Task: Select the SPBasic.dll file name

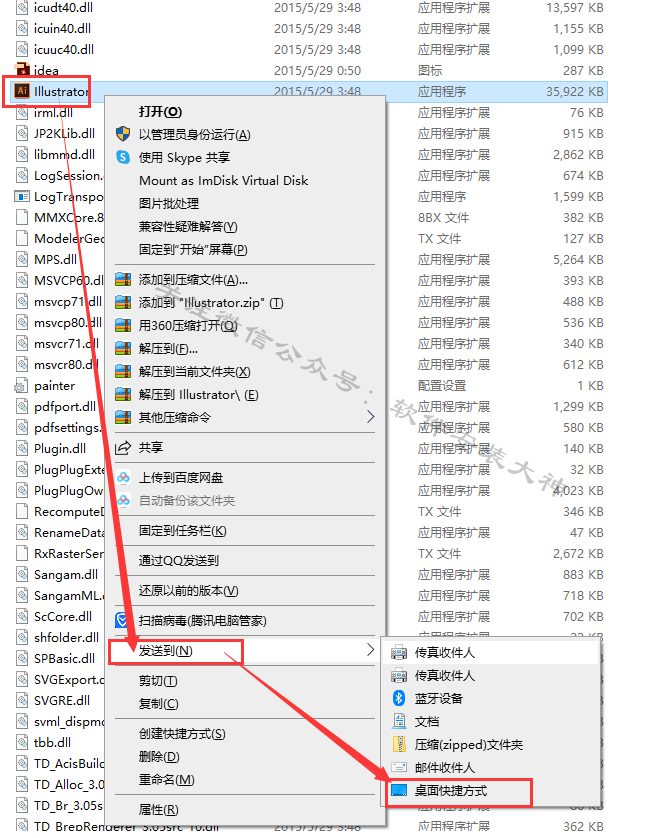Action: (x=65, y=658)
